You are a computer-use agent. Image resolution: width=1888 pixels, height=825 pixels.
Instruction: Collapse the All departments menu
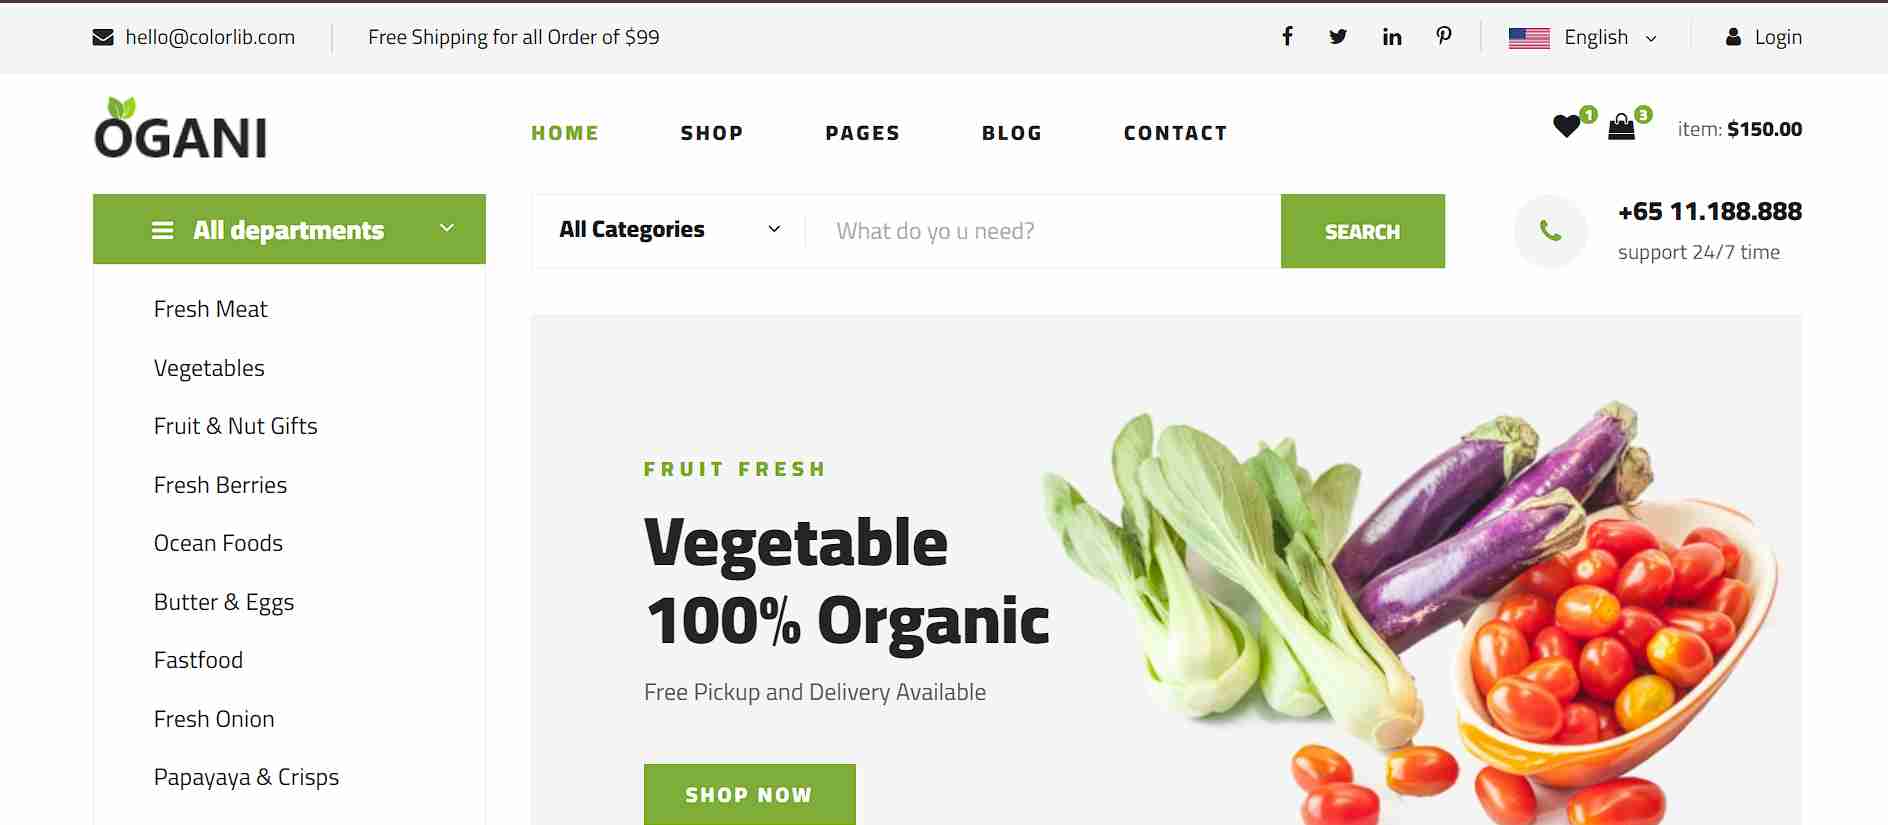289,229
